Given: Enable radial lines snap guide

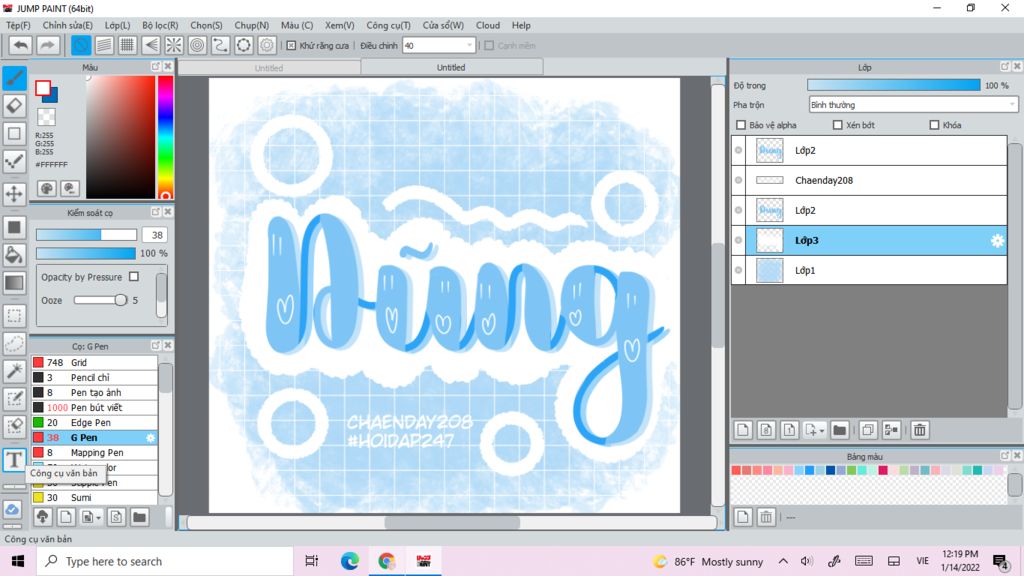Looking at the screenshot, I should click(x=174, y=45).
